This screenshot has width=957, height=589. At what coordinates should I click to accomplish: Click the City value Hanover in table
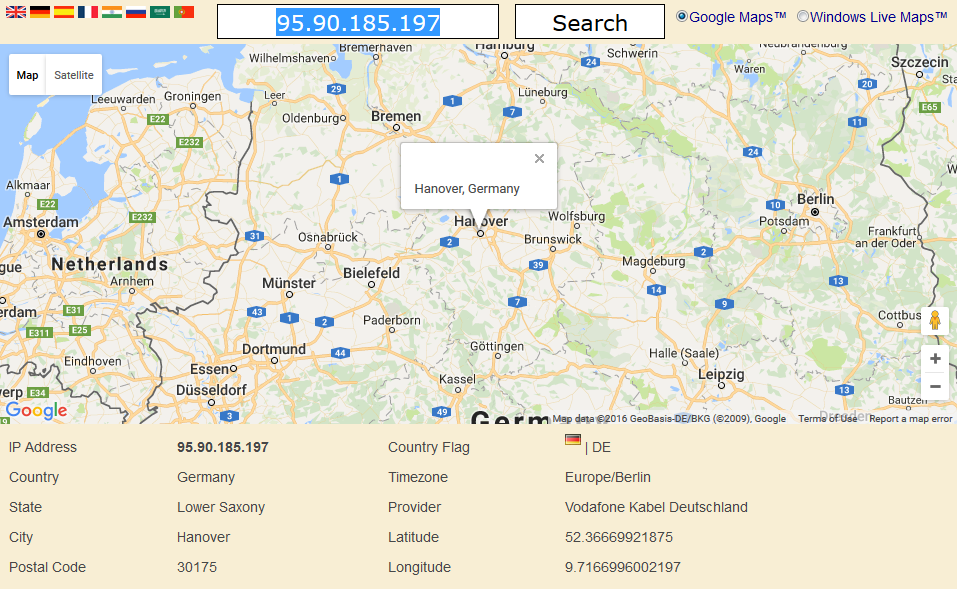point(203,537)
